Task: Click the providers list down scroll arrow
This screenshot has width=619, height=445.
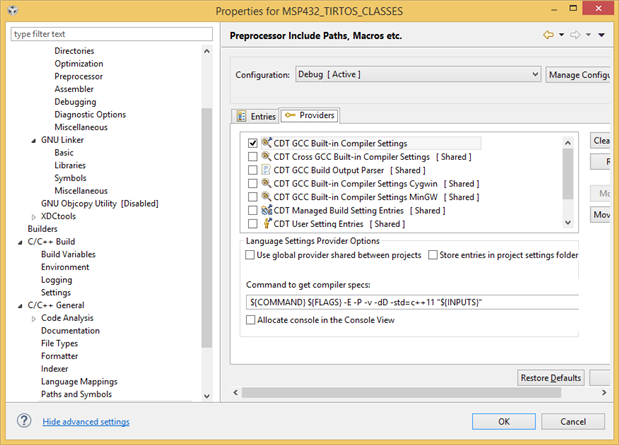Action: 568,223
